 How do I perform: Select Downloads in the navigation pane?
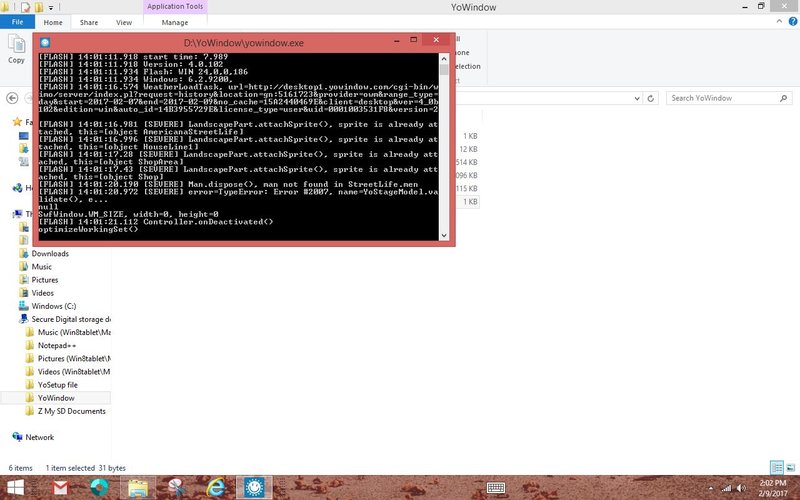[50, 254]
